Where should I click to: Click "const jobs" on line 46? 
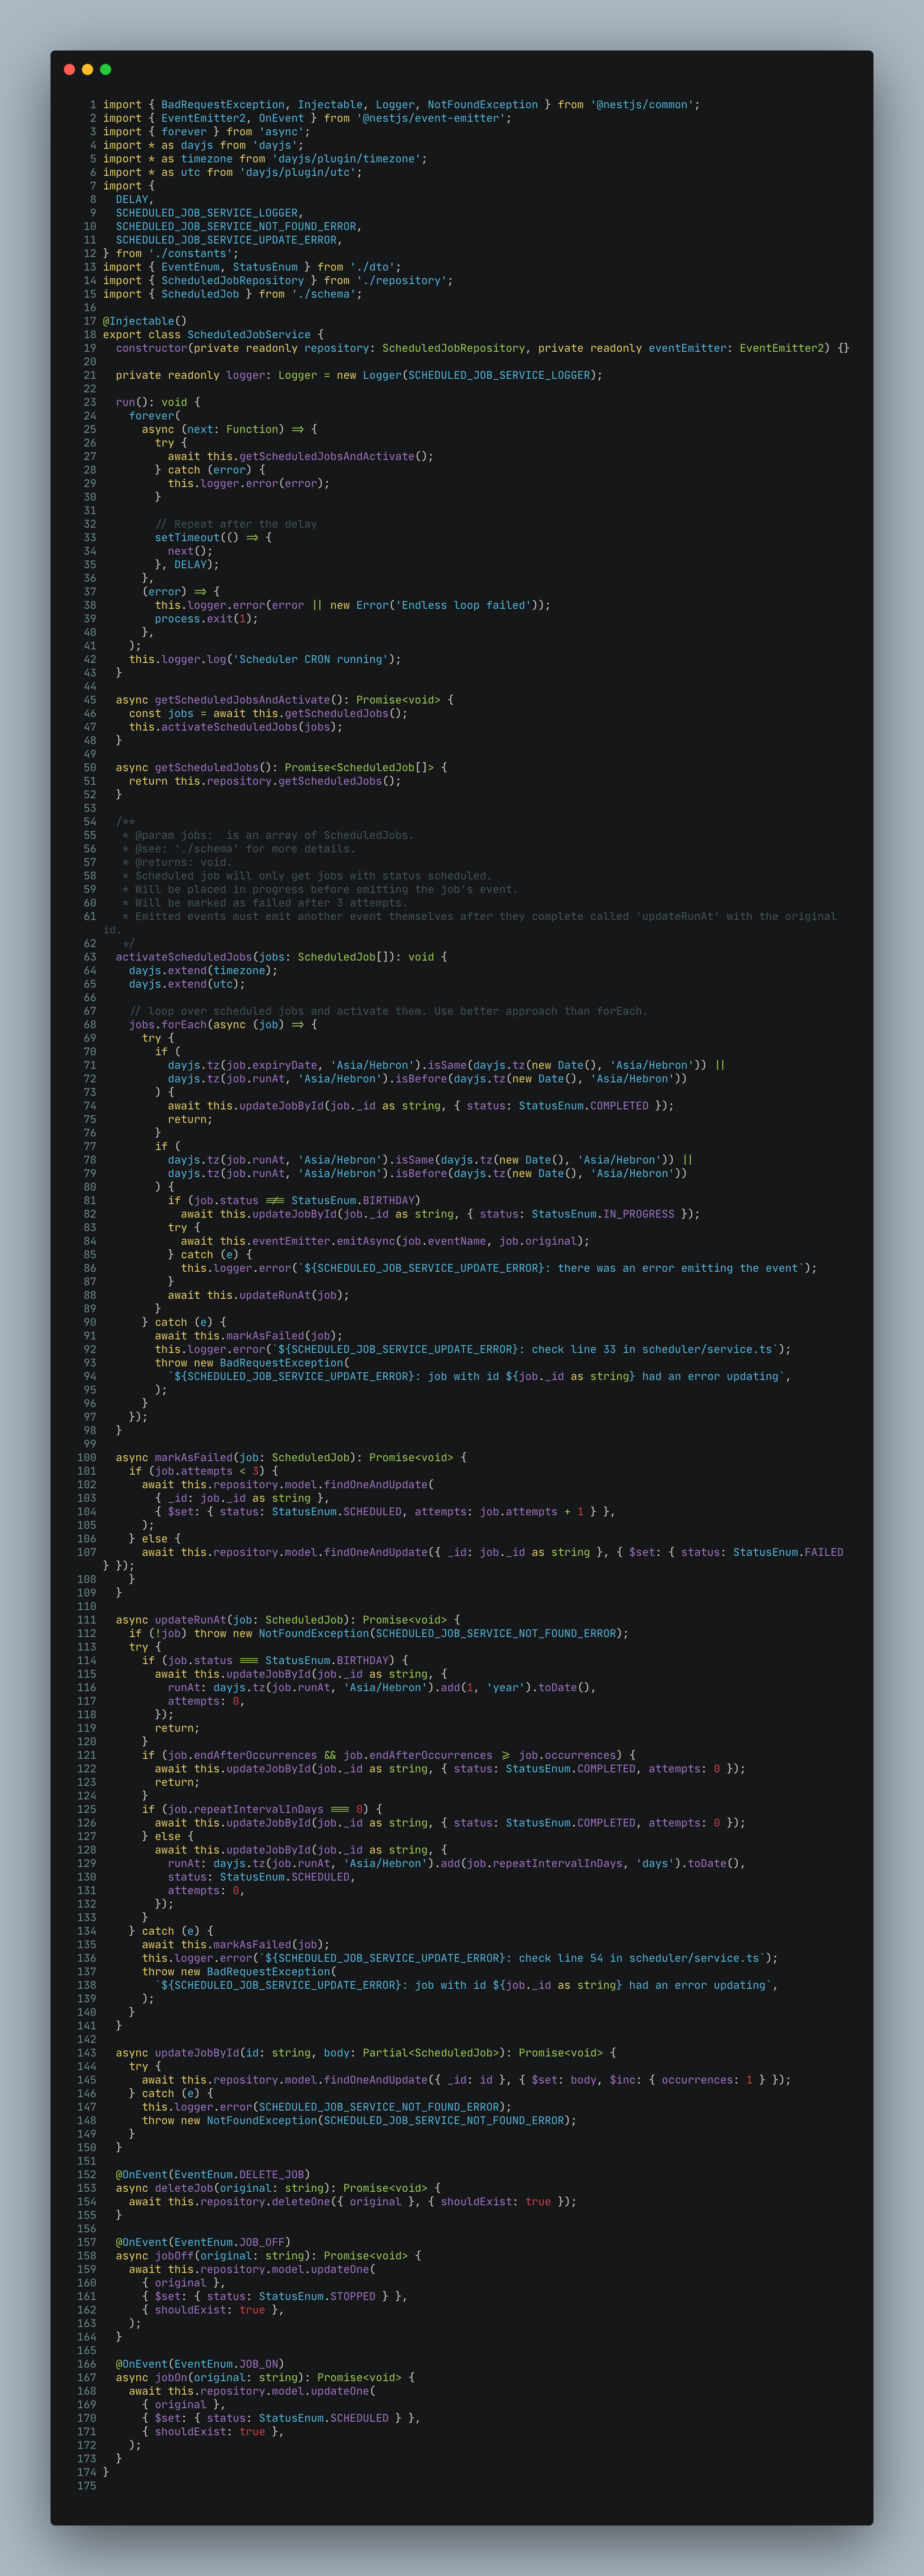[161, 713]
